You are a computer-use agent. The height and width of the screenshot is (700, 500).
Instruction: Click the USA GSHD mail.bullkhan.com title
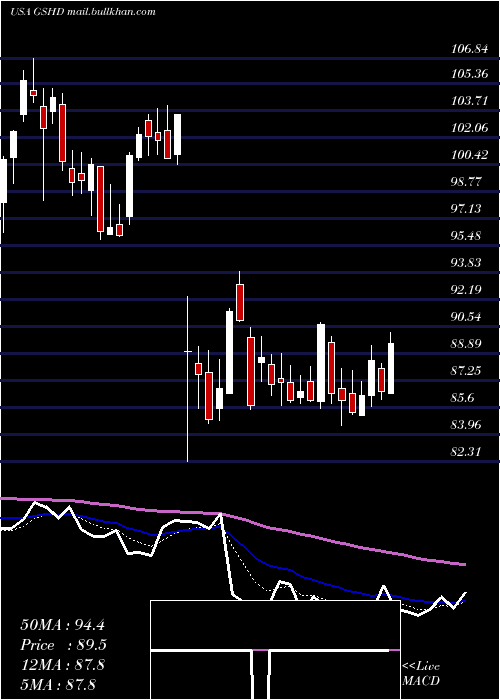coord(83,12)
